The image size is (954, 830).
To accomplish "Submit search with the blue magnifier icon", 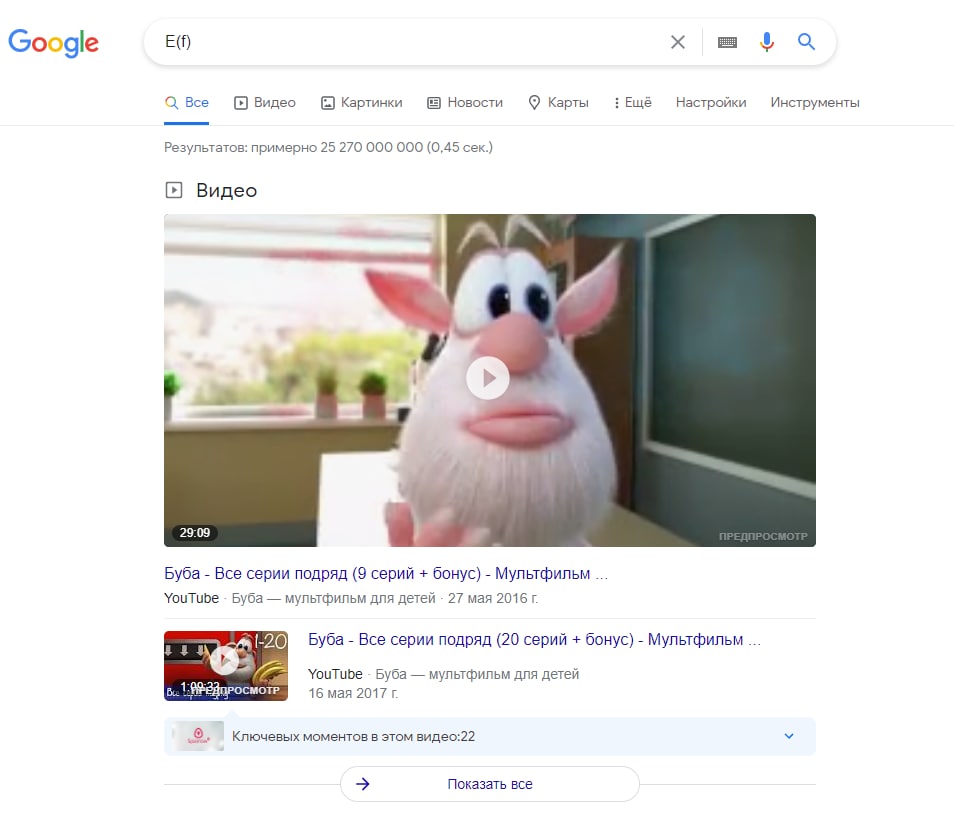I will [806, 41].
